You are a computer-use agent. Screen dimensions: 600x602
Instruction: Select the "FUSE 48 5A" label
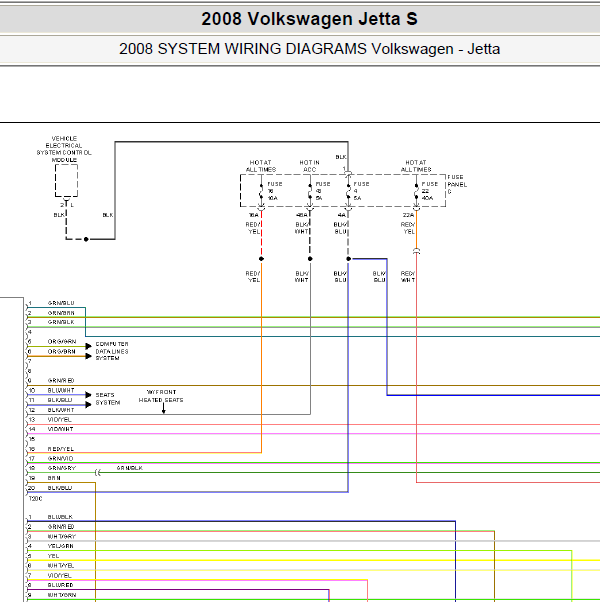coord(322,191)
